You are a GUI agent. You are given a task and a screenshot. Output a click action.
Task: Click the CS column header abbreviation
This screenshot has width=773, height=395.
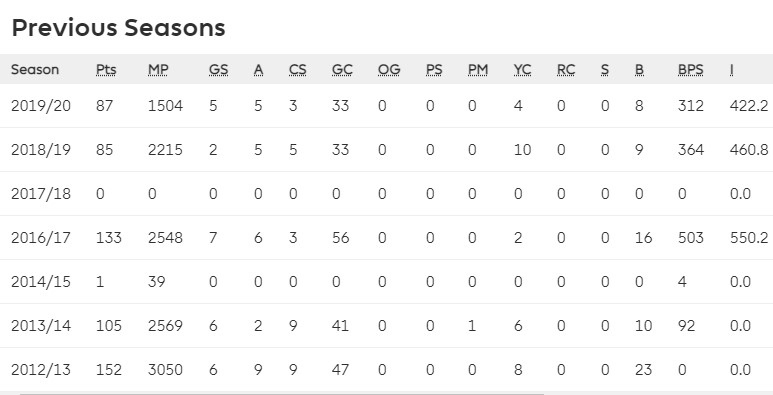tap(298, 70)
